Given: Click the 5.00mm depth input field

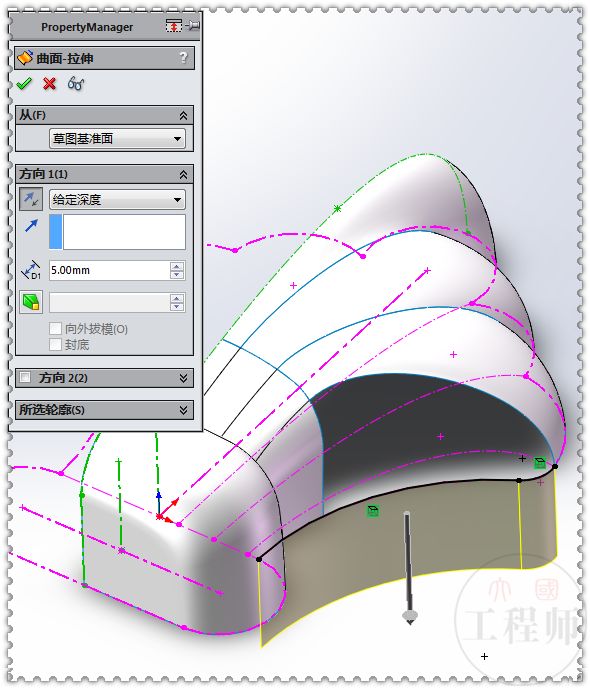Looking at the screenshot, I should click(x=109, y=270).
